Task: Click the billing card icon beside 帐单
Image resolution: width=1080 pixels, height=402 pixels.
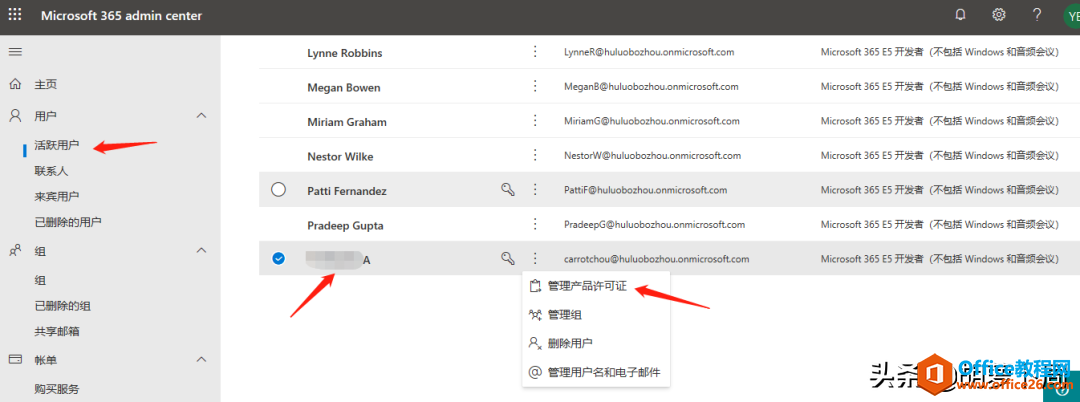Action: pos(15,359)
